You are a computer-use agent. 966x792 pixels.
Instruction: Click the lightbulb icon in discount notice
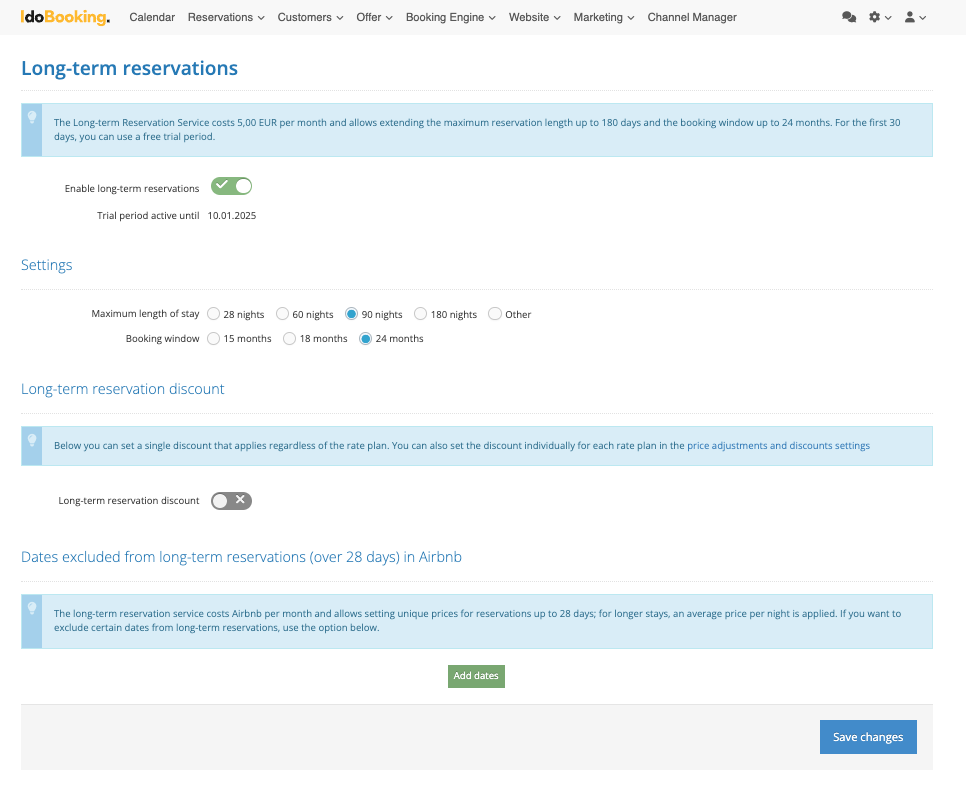pos(32,440)
